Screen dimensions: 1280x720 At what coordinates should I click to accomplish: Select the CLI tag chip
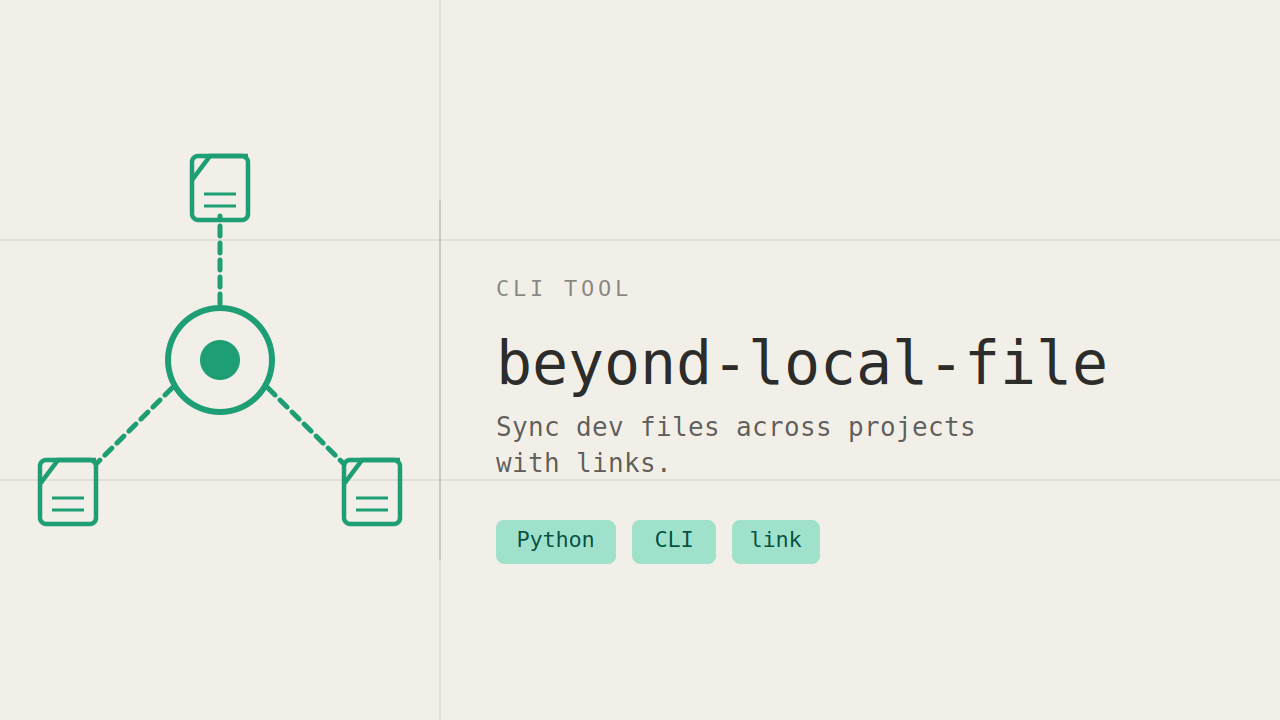[x=673, y=541]
